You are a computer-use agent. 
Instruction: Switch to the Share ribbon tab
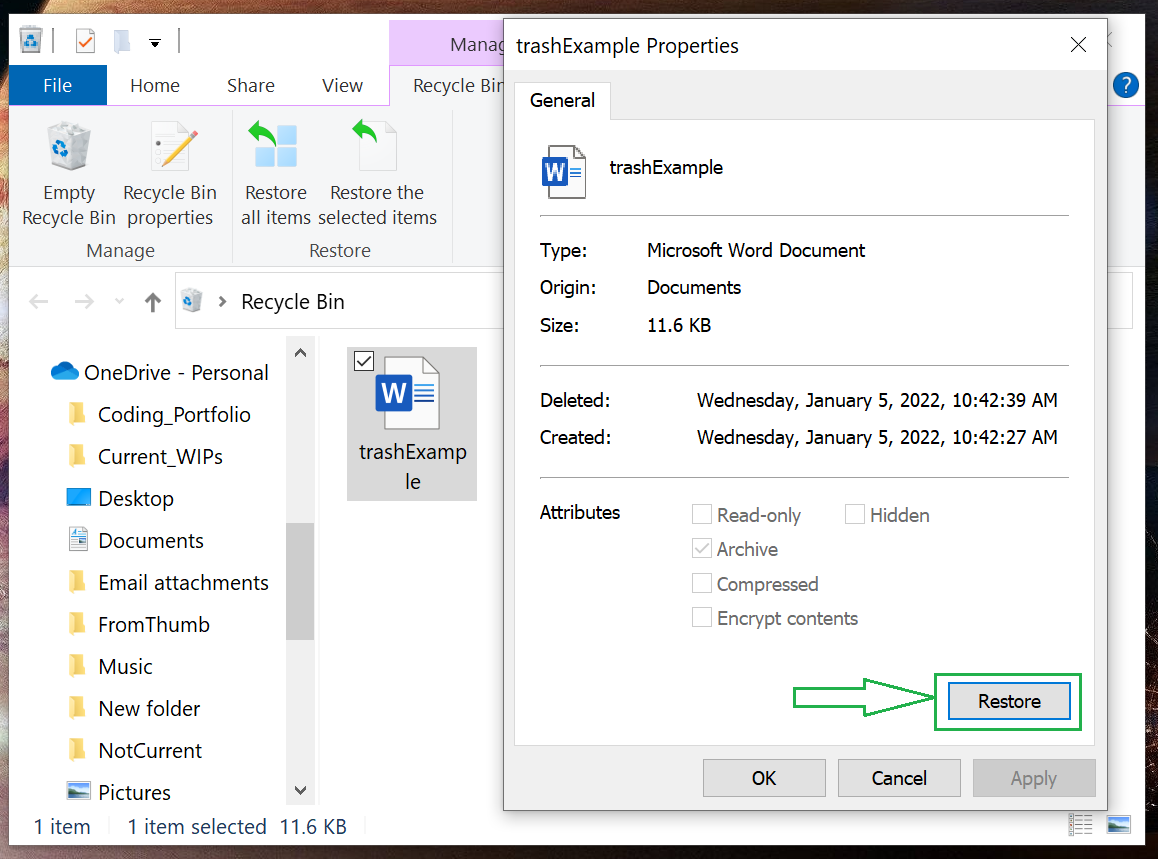251,86
